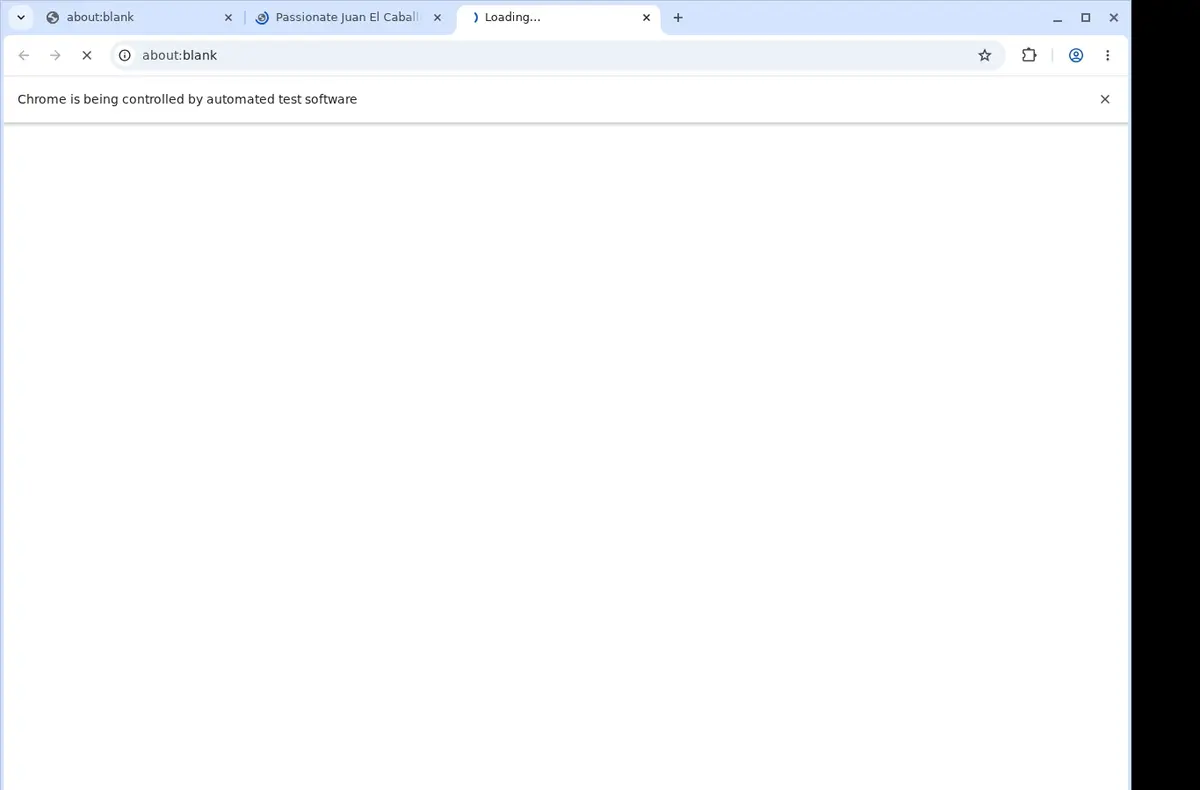This screenshot has width=1200, height=790.
Task: Open the Chrome three-dot menu
Action: (1107, 55)
